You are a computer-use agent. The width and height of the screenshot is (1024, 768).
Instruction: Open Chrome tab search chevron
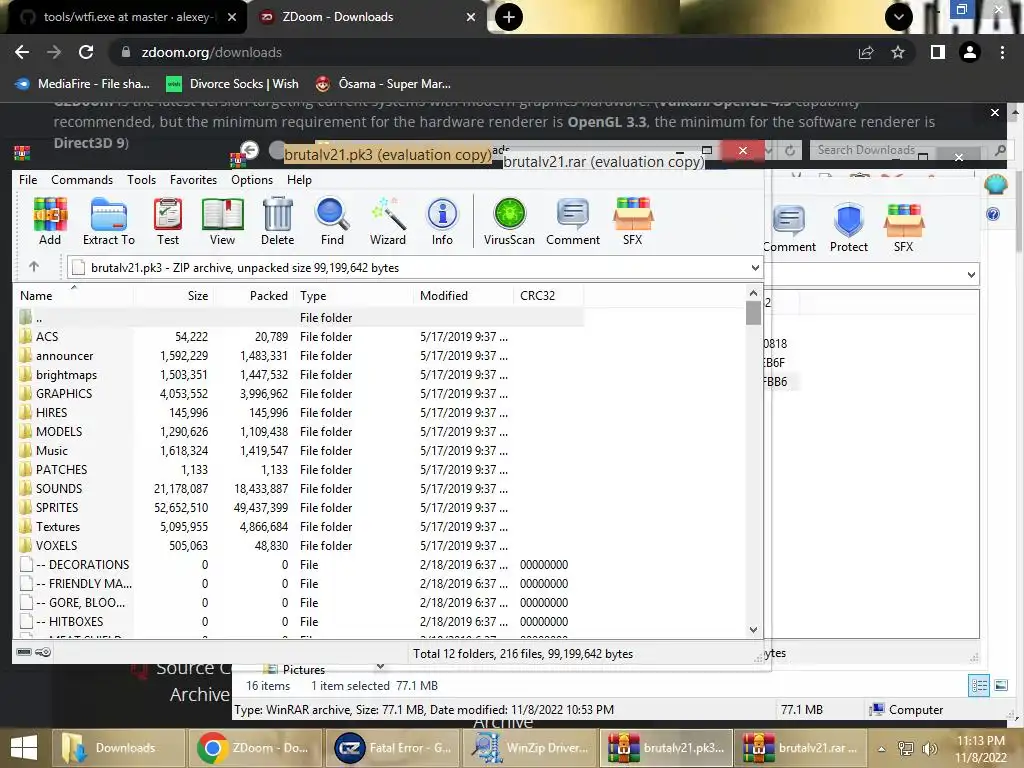click(899, 17)
